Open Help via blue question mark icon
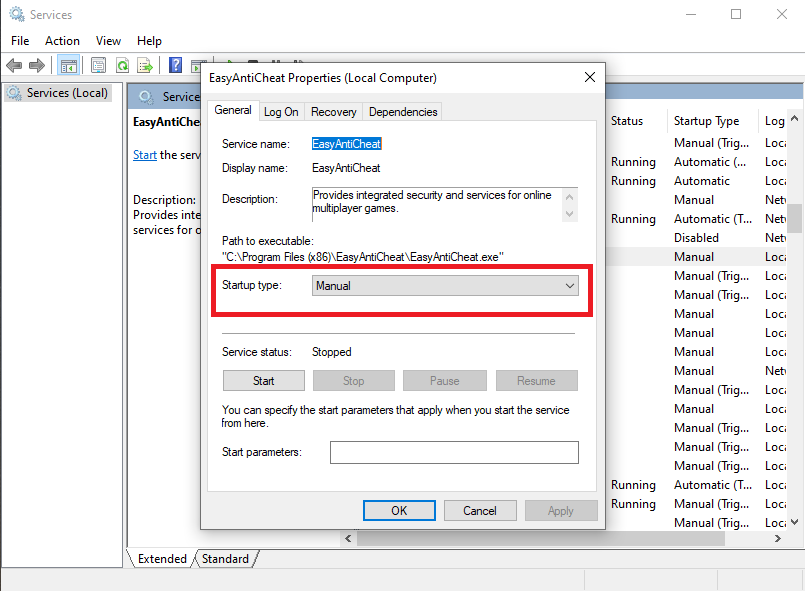 click(x=176, y=65)
